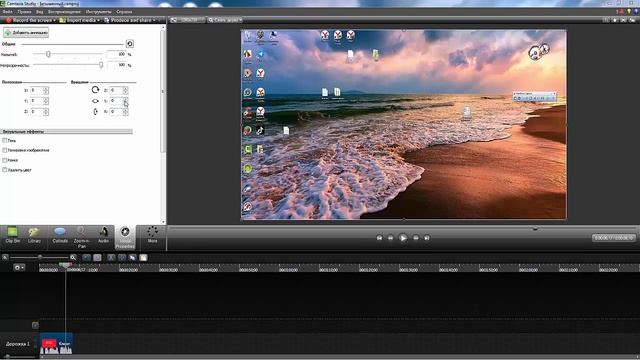Screen dimensions: 640x360
Task: Expand the Record the screen dropdown arrow
Action: [54, 20]
